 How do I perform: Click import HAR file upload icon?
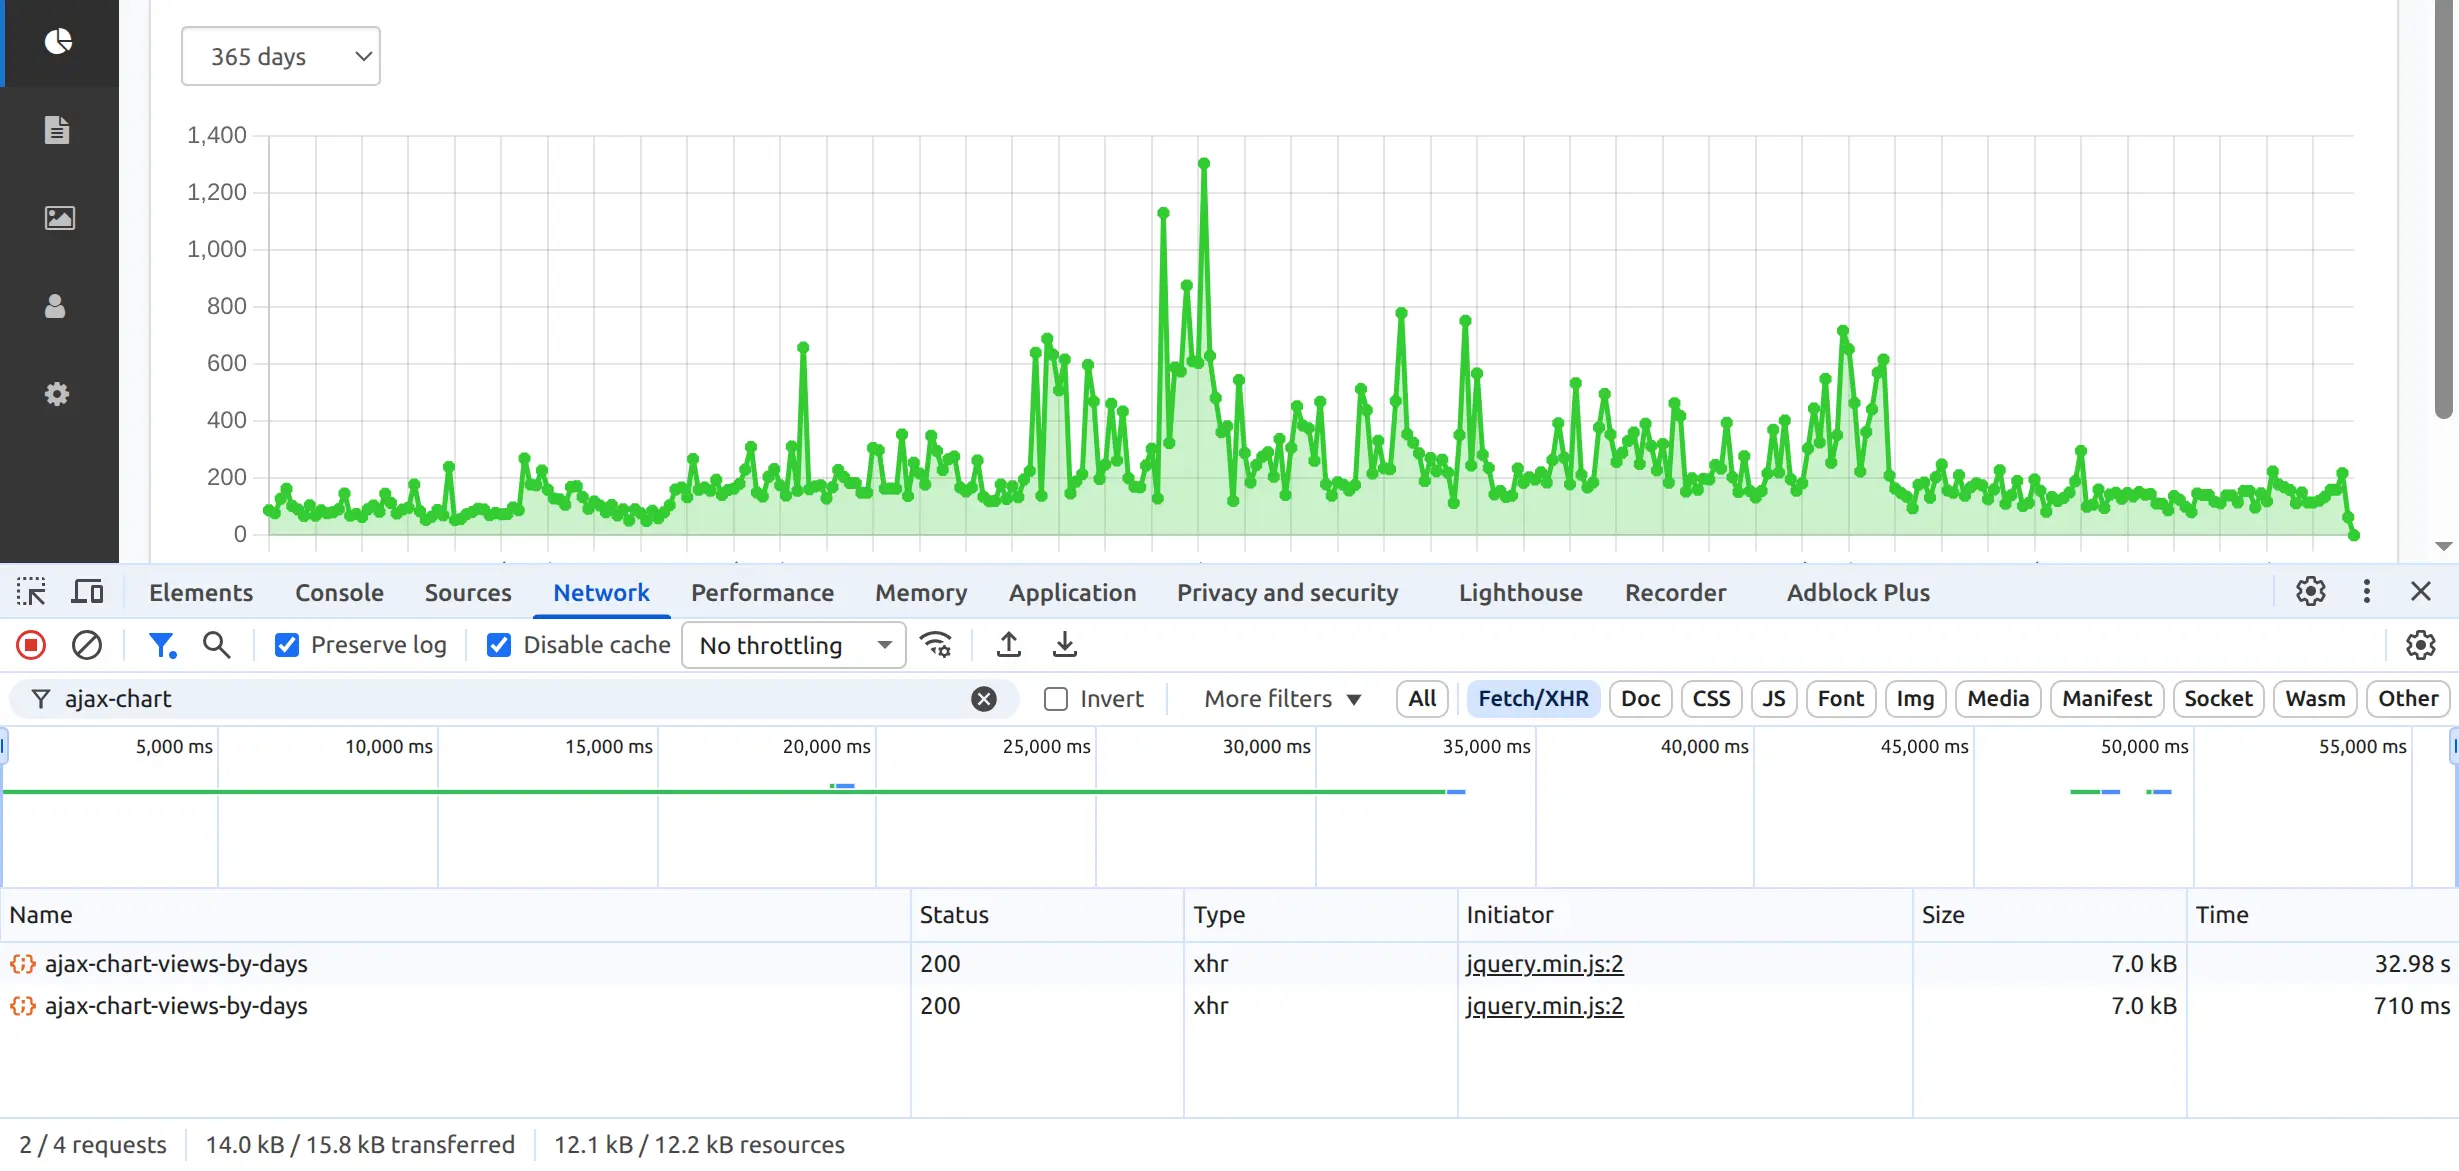pyautogui.click(x=1009, y=645)
